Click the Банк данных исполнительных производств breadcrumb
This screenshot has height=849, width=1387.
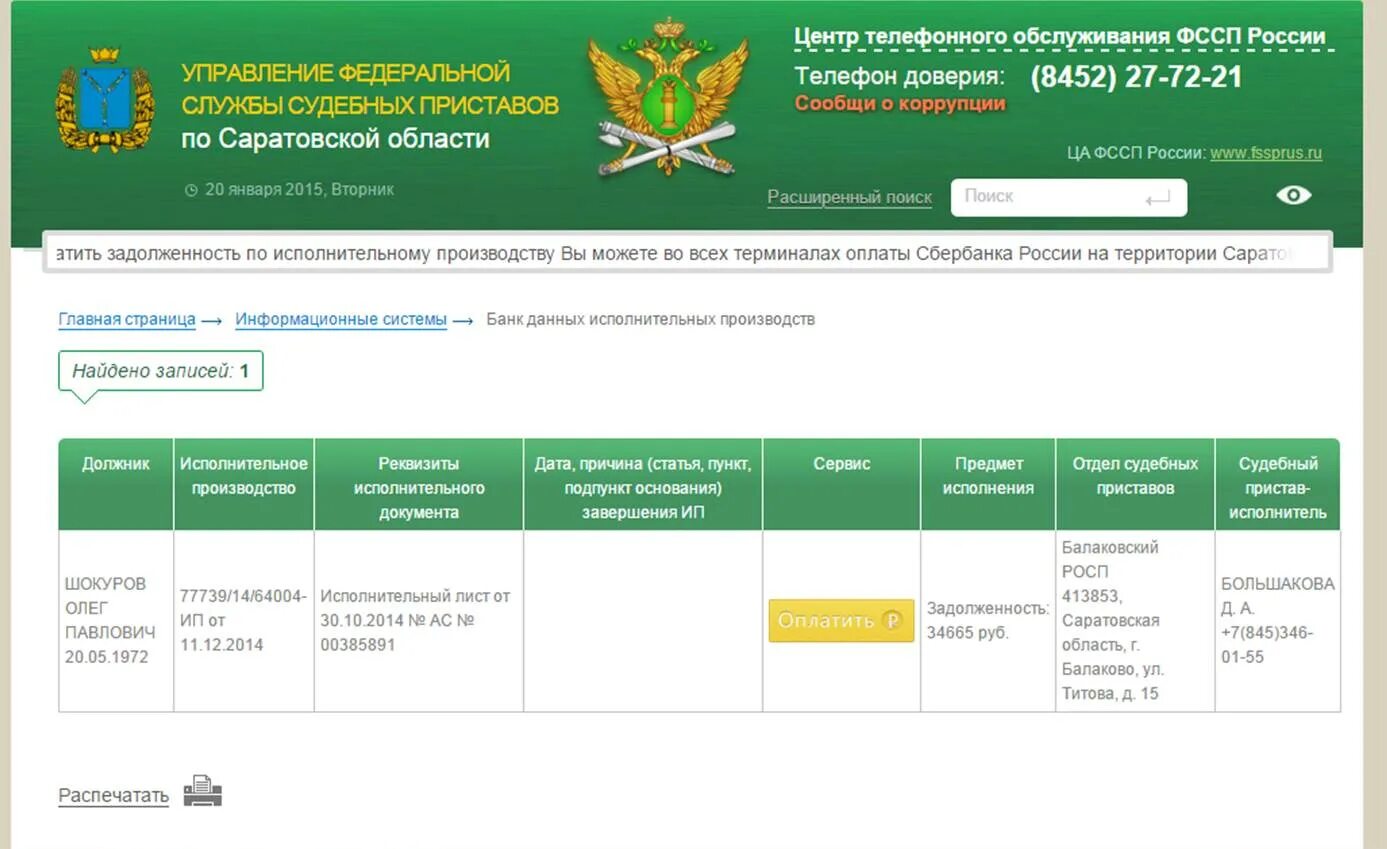click(651, 319)
